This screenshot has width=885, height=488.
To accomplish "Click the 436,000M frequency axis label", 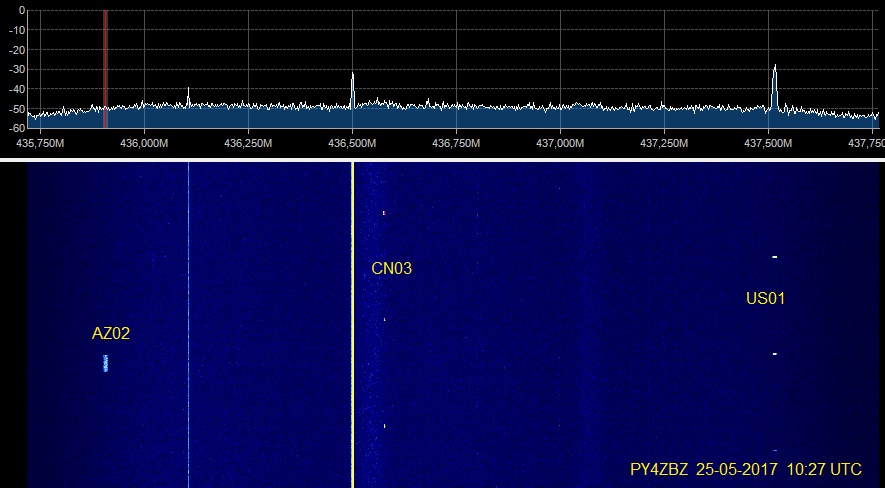I will click(x=144, y=143).
